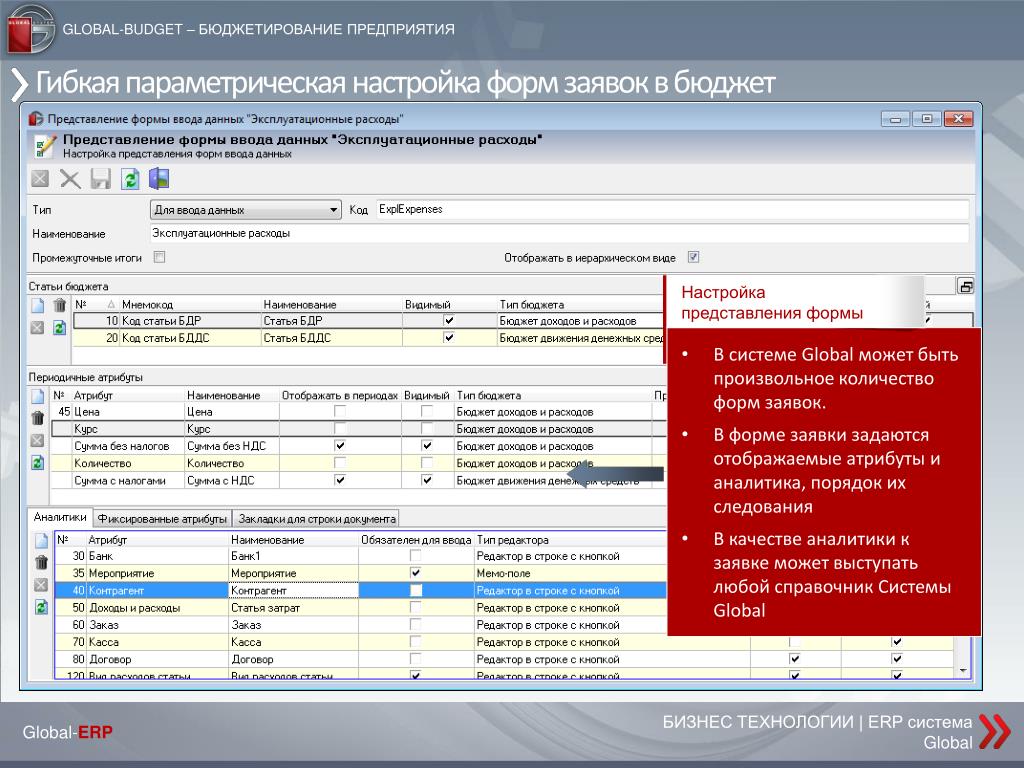1024x768 pixels.
Task: Uncheck Видимый for Код статьи БДР
Action: (x=449, y=321)
